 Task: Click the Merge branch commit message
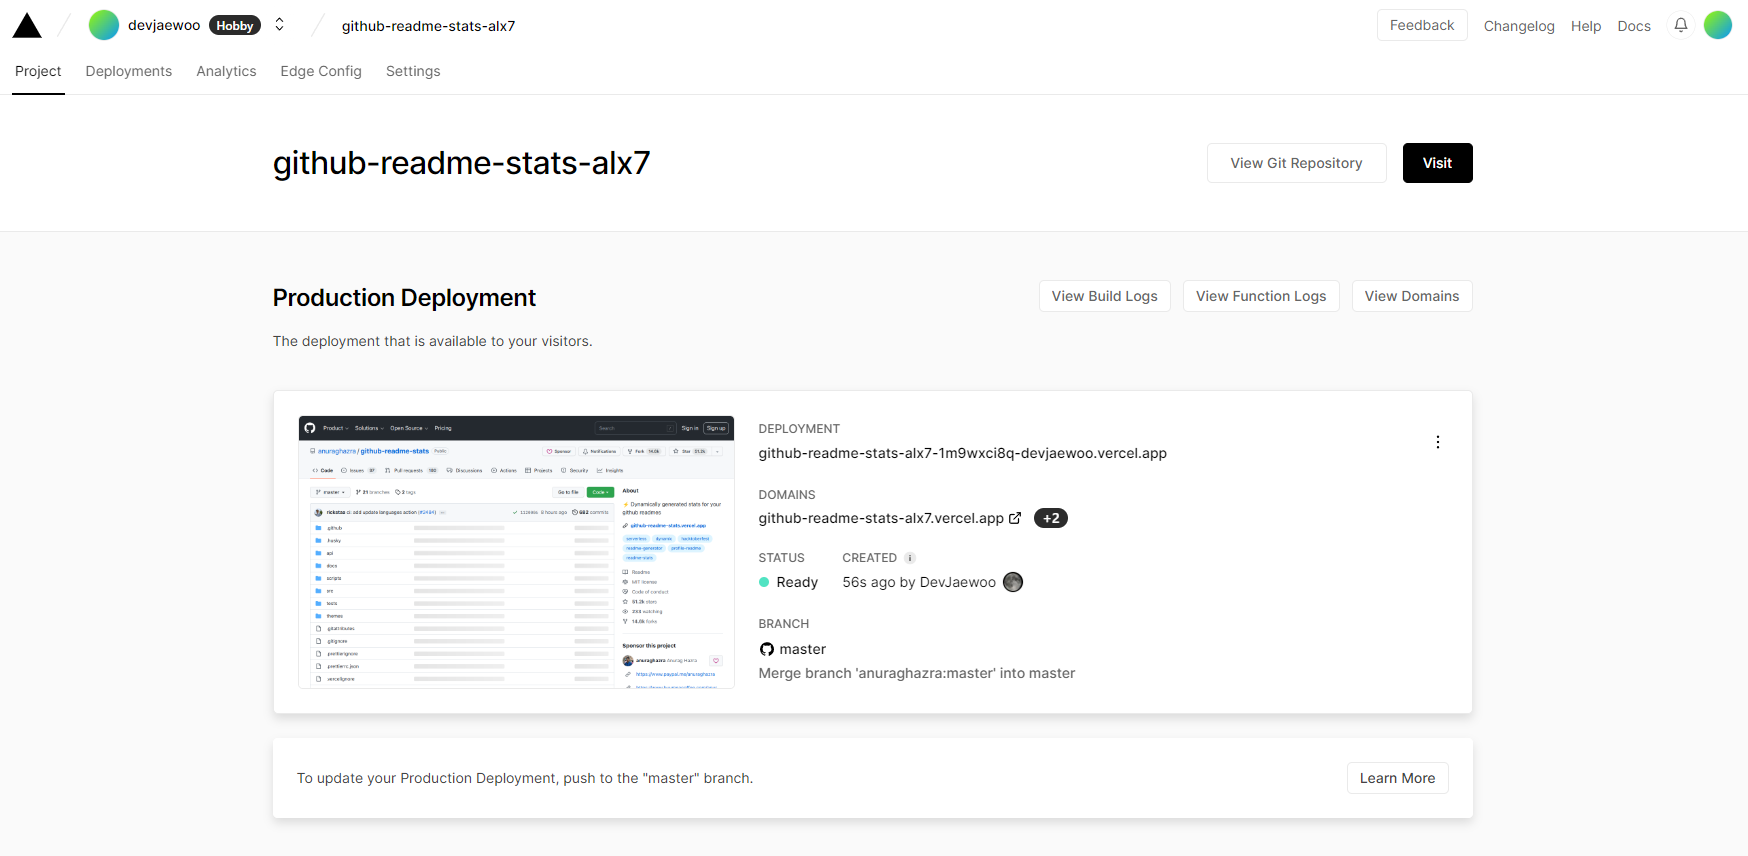pos(916,673)
